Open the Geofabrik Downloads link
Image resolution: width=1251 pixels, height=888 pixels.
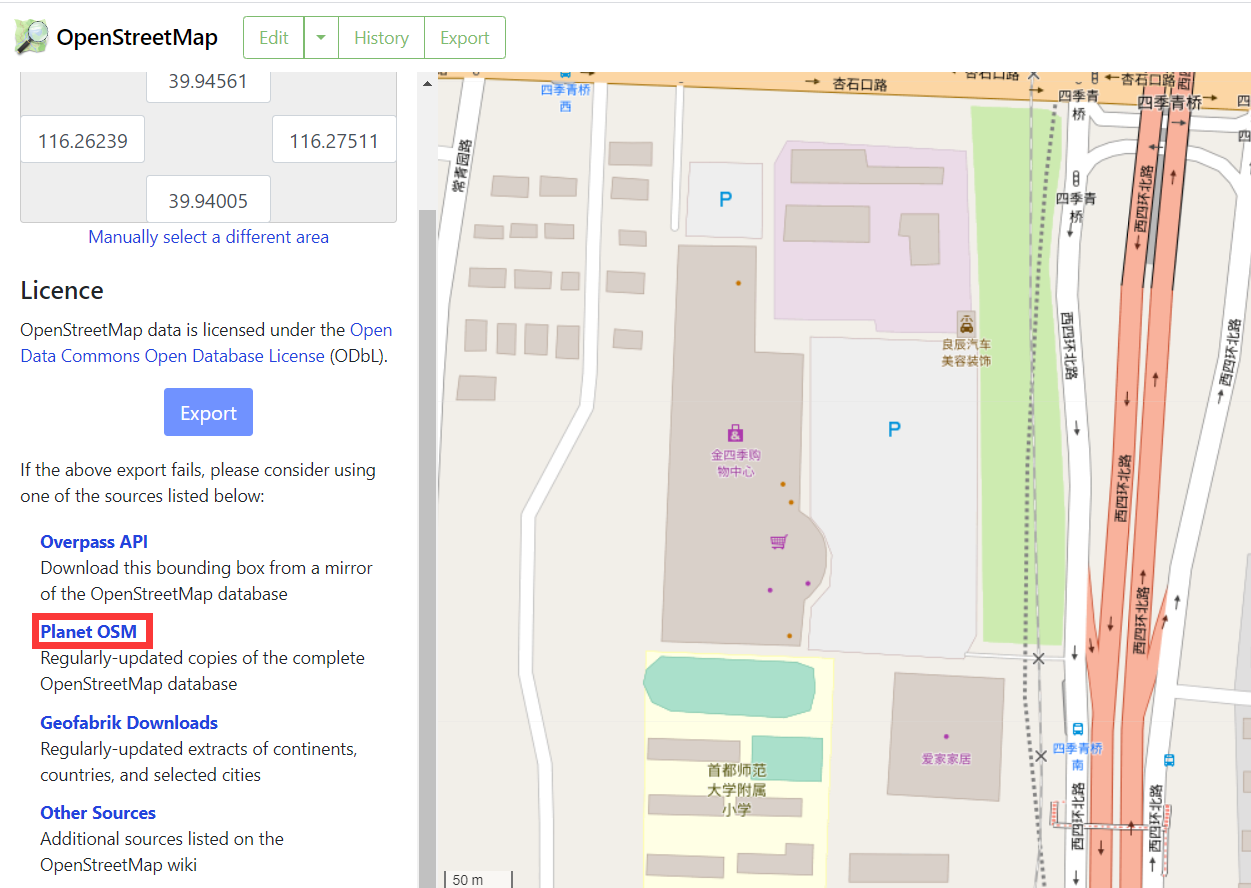point(128,722)
